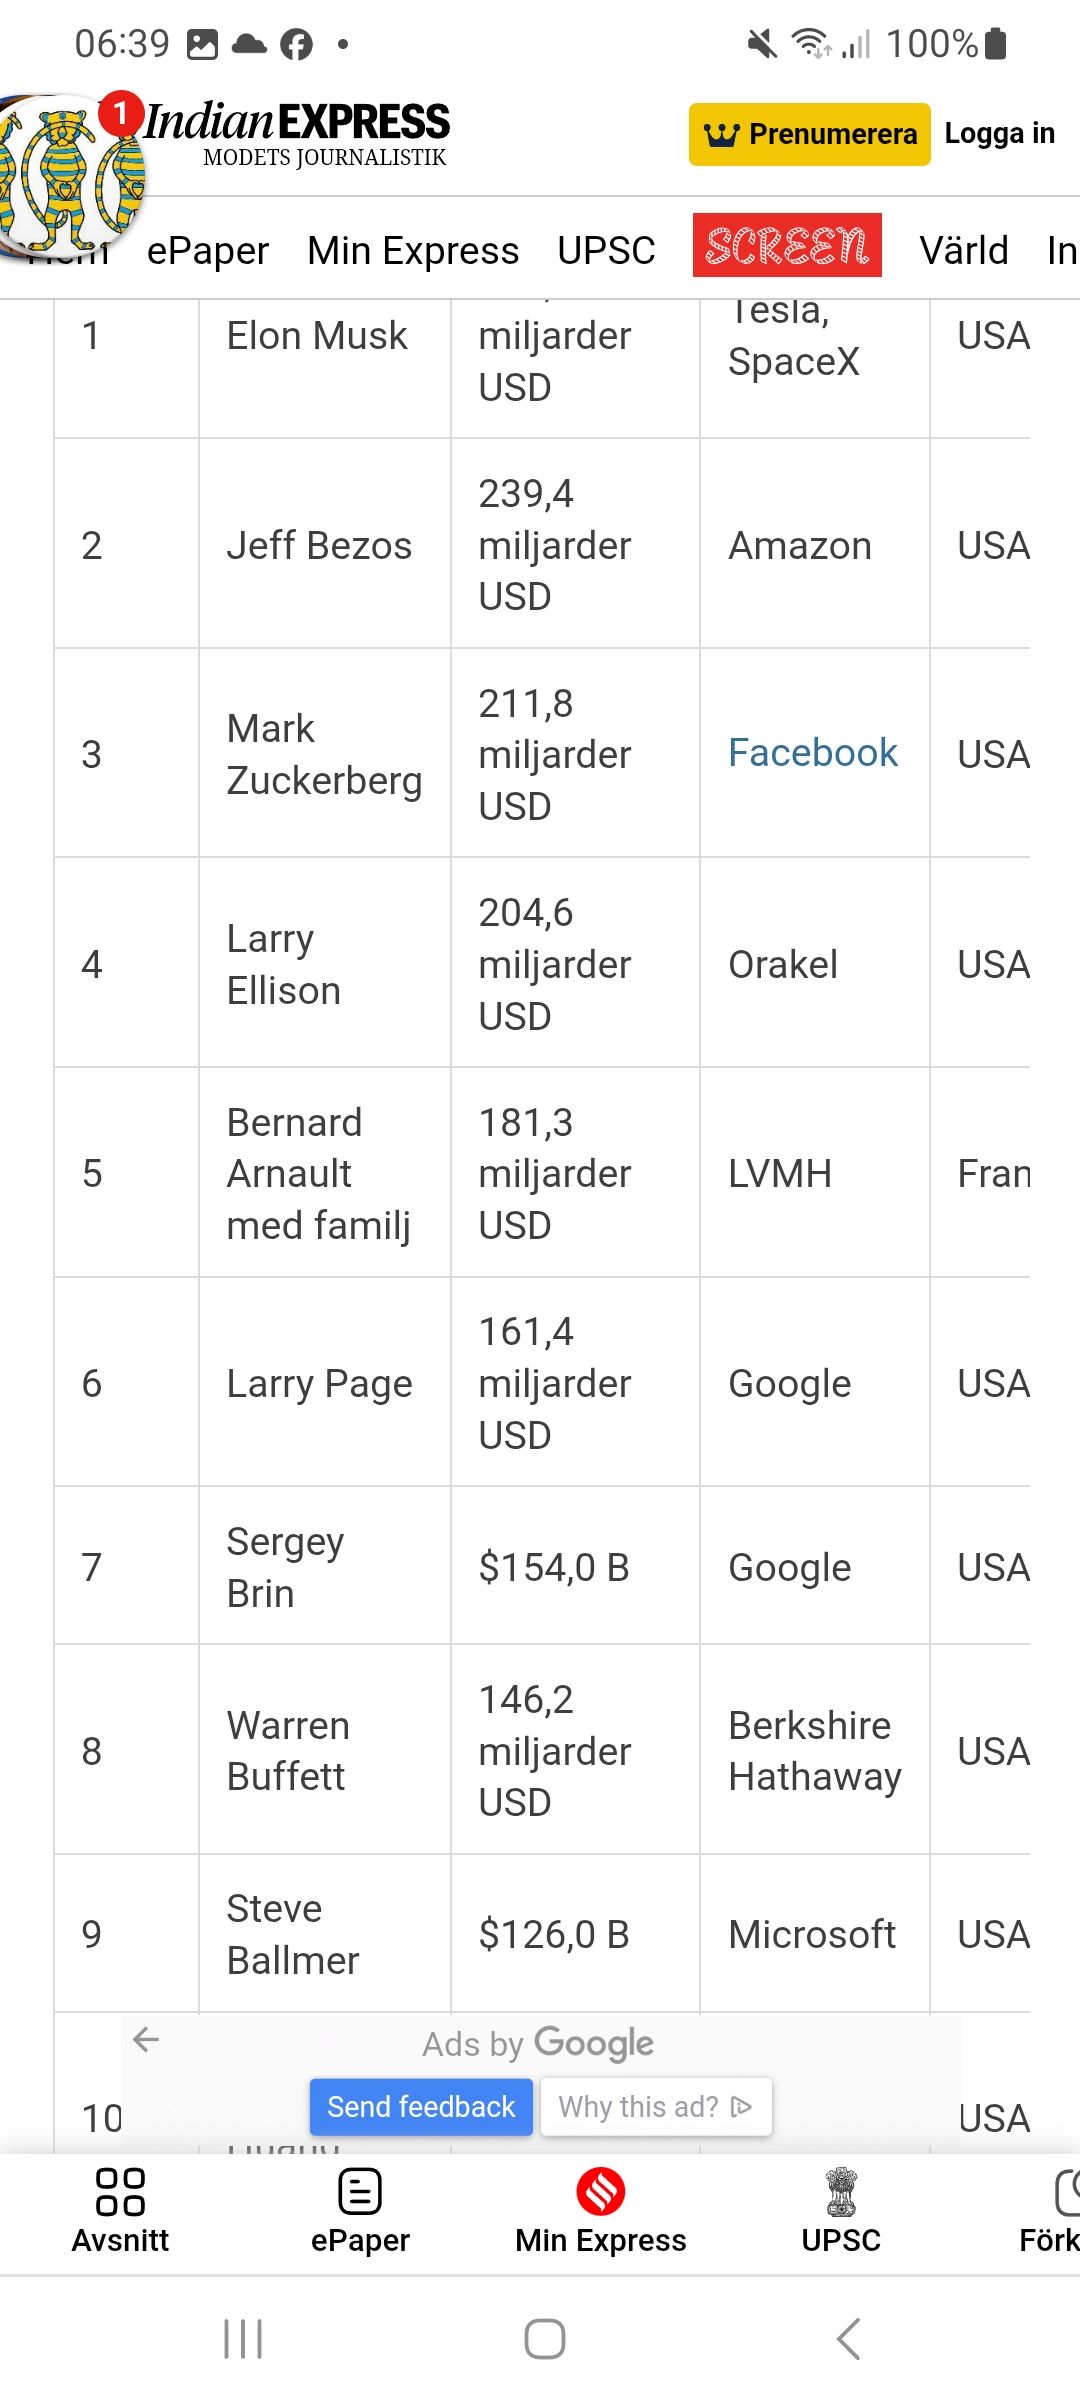Tap the Prenumerera subscribe button
The image size is (1080, 2400).
[x=809, y=134]
